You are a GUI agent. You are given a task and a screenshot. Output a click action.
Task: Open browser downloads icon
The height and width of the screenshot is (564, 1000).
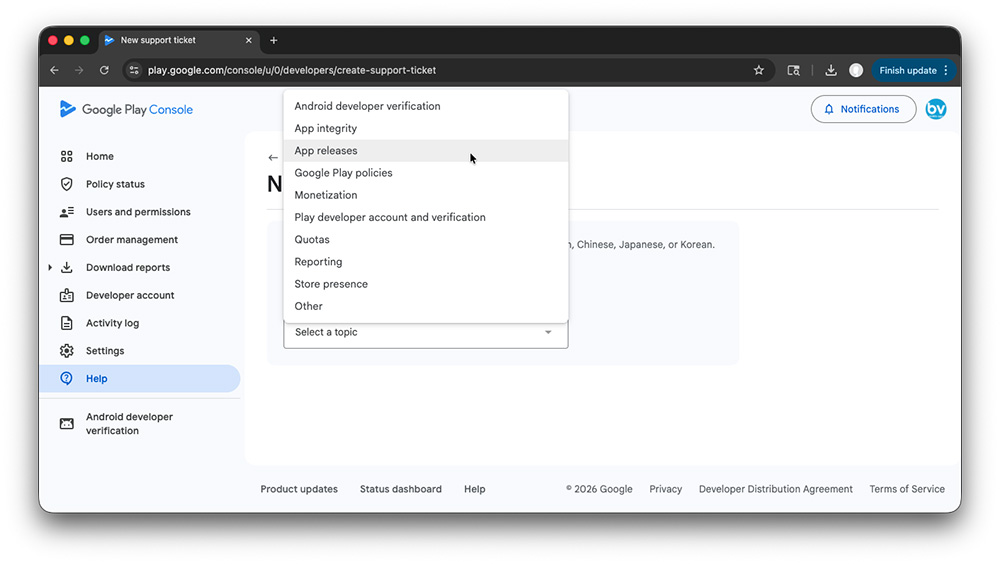coord(830,70)
